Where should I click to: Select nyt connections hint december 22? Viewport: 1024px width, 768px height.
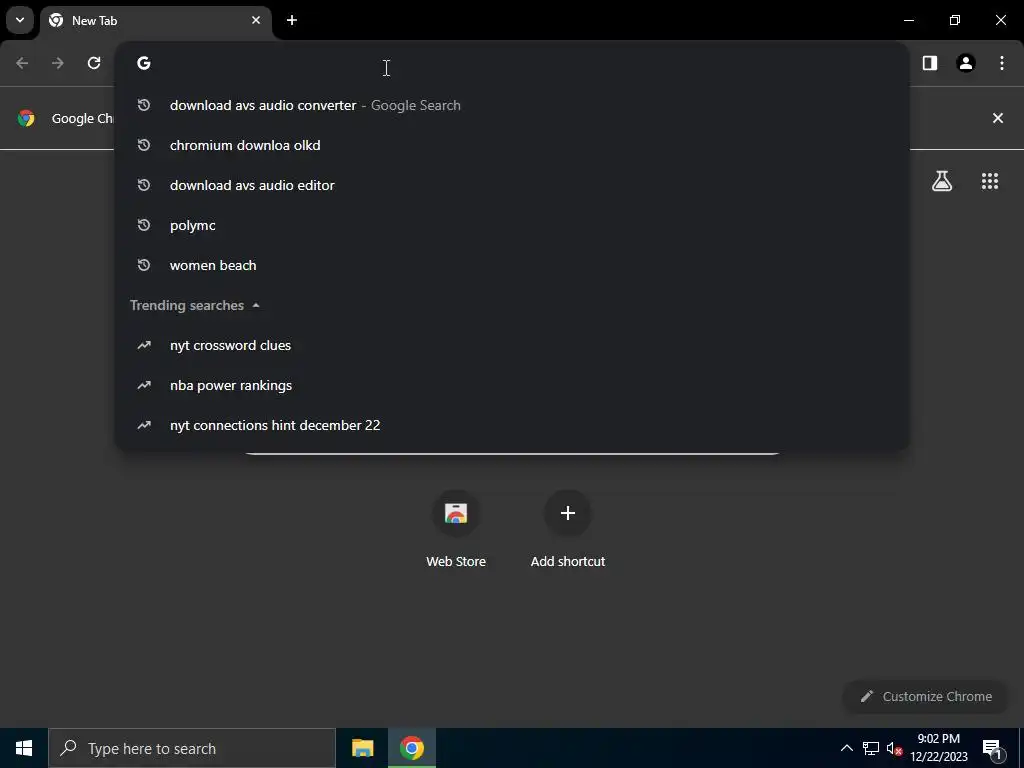click(x=512, y=425)
